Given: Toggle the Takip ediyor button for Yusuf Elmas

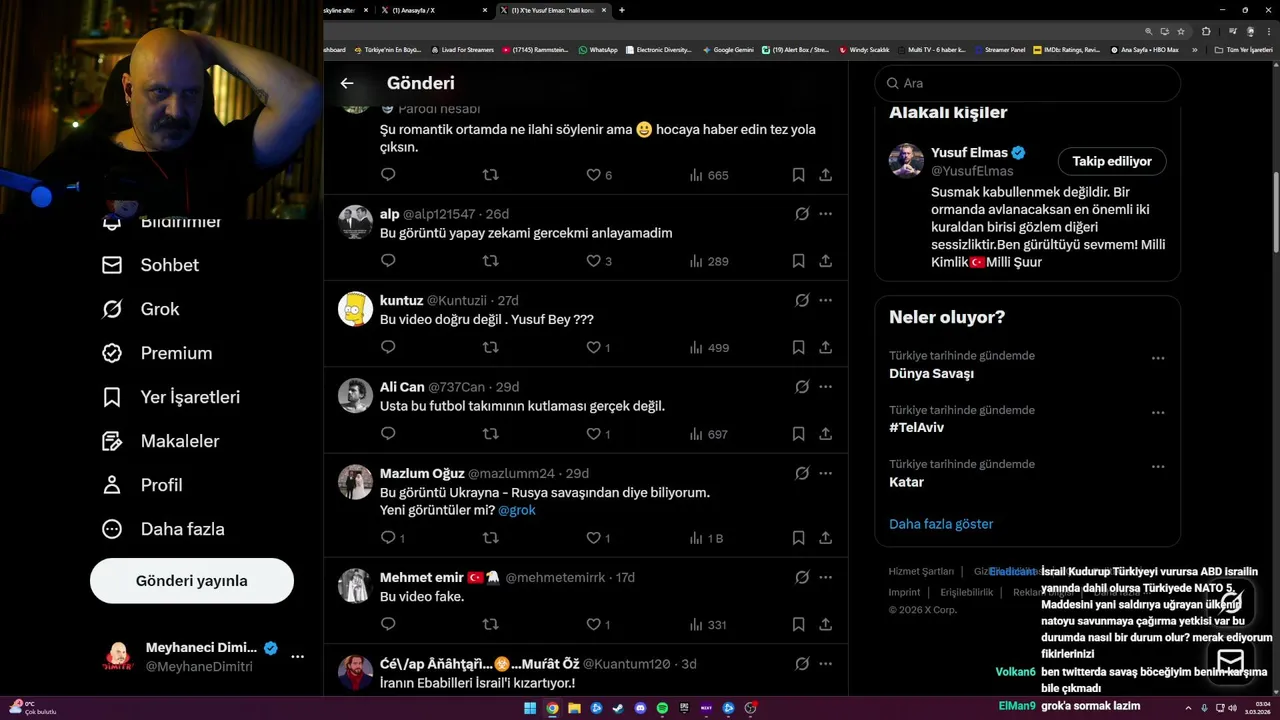Looking at the screenshot, I should click(1112, 161).
